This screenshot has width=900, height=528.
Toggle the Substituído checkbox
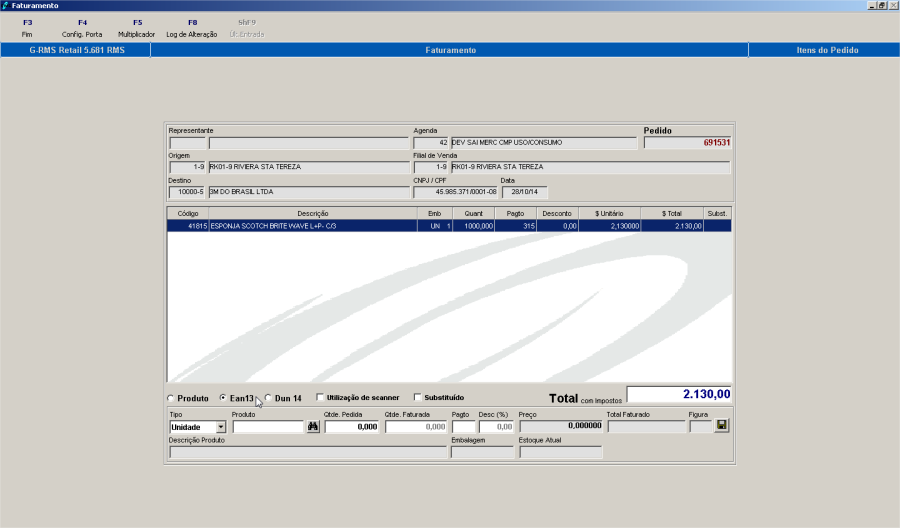[x=417, y=397]
